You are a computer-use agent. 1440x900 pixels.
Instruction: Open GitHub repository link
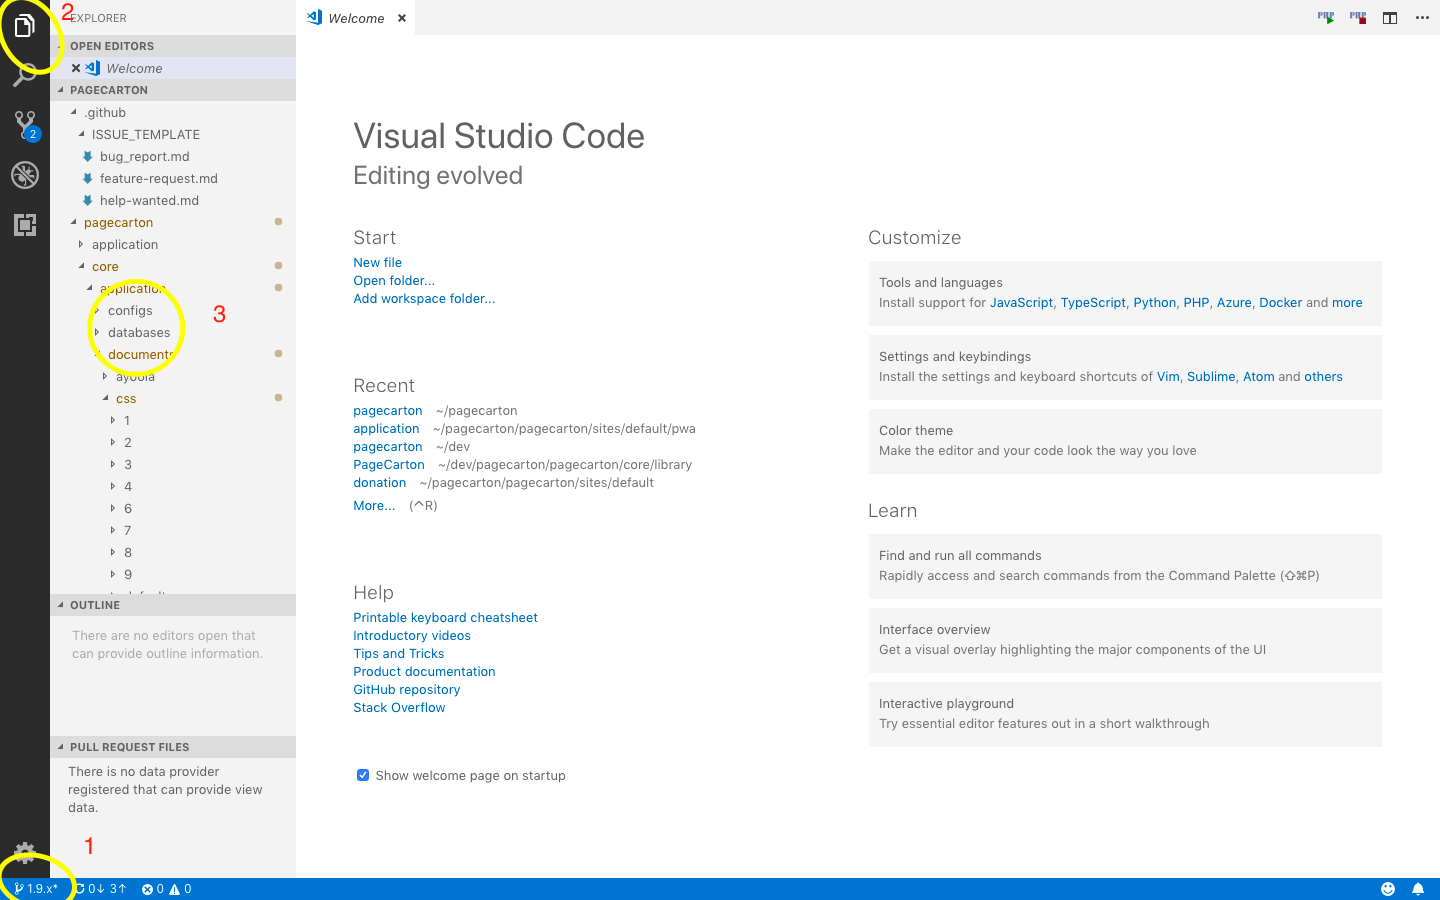407,689
